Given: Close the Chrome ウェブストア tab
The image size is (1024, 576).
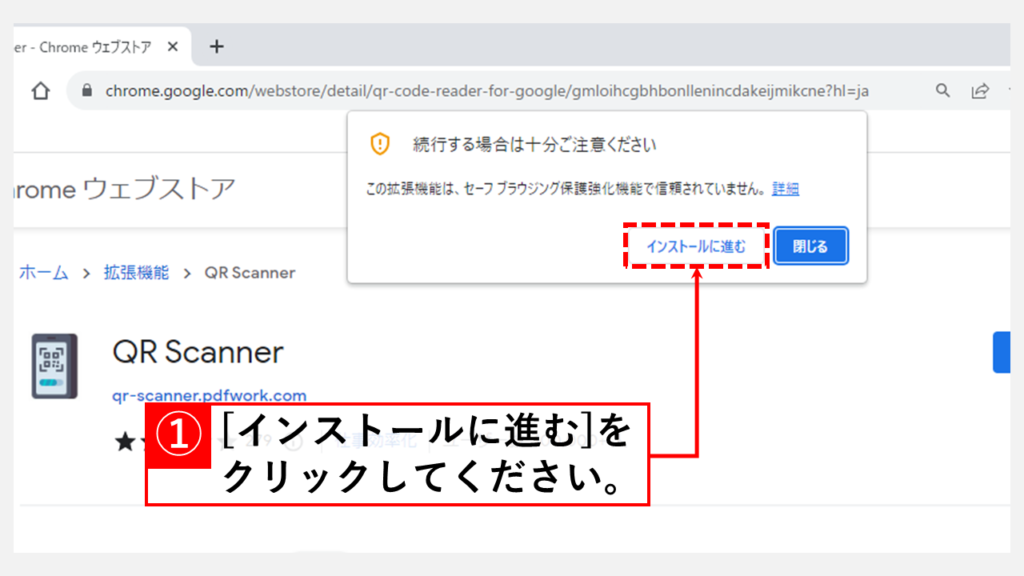Looking at the screenshot, I should (172, 47).
